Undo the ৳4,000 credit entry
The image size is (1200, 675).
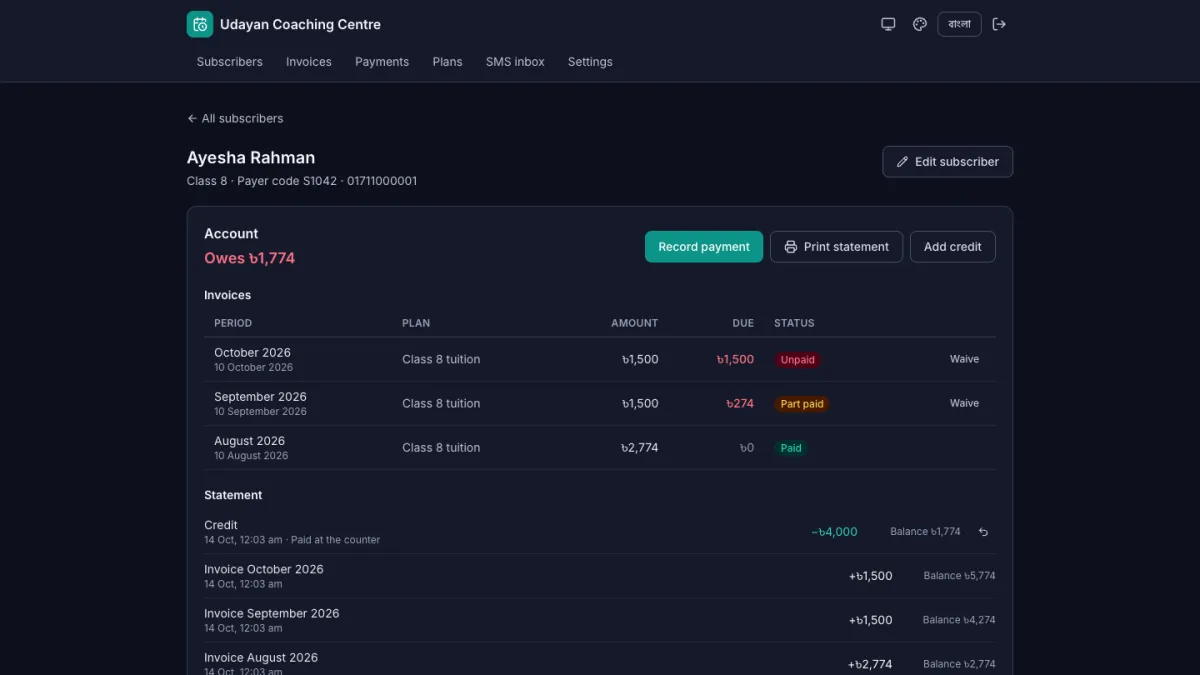pyautogui.click(x=983, y=532)
